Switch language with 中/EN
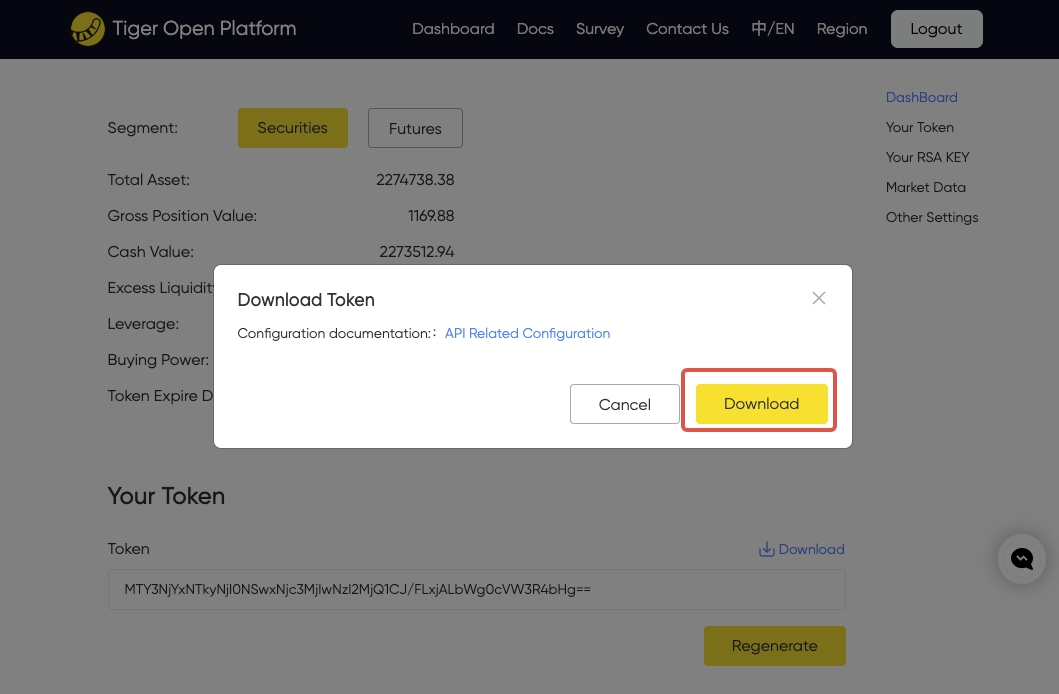Screen dimensions: 1059x694 (773, 29)
